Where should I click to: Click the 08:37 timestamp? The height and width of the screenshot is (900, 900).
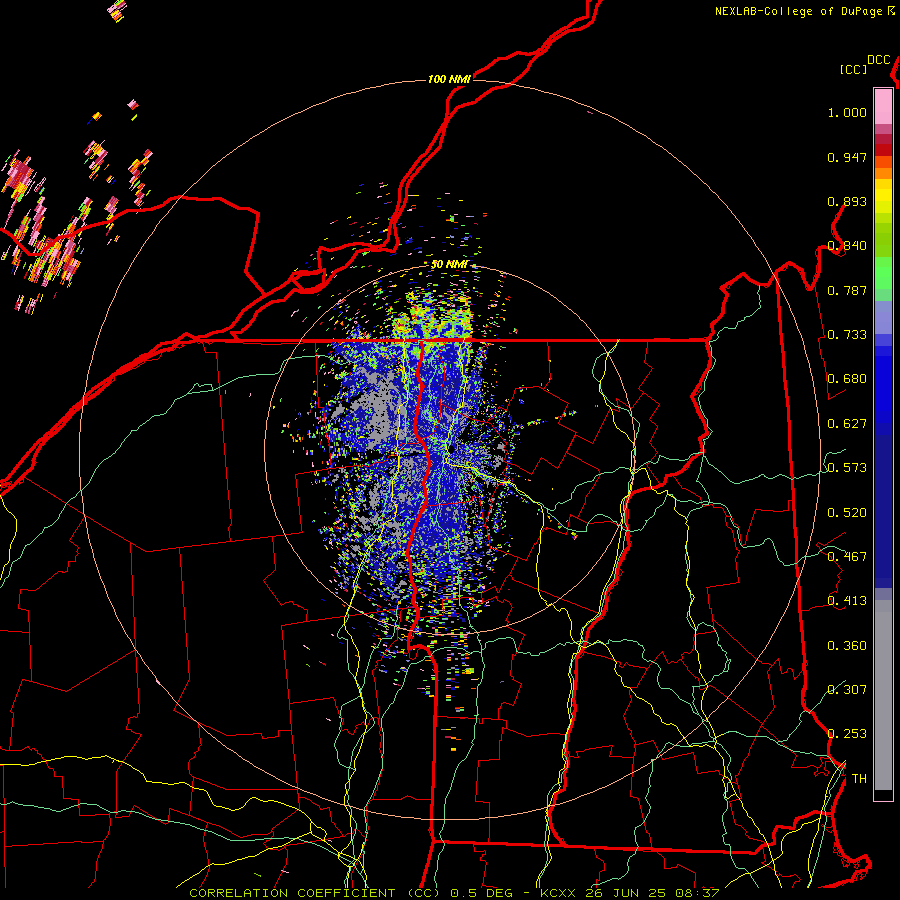(x=696, y=893)
